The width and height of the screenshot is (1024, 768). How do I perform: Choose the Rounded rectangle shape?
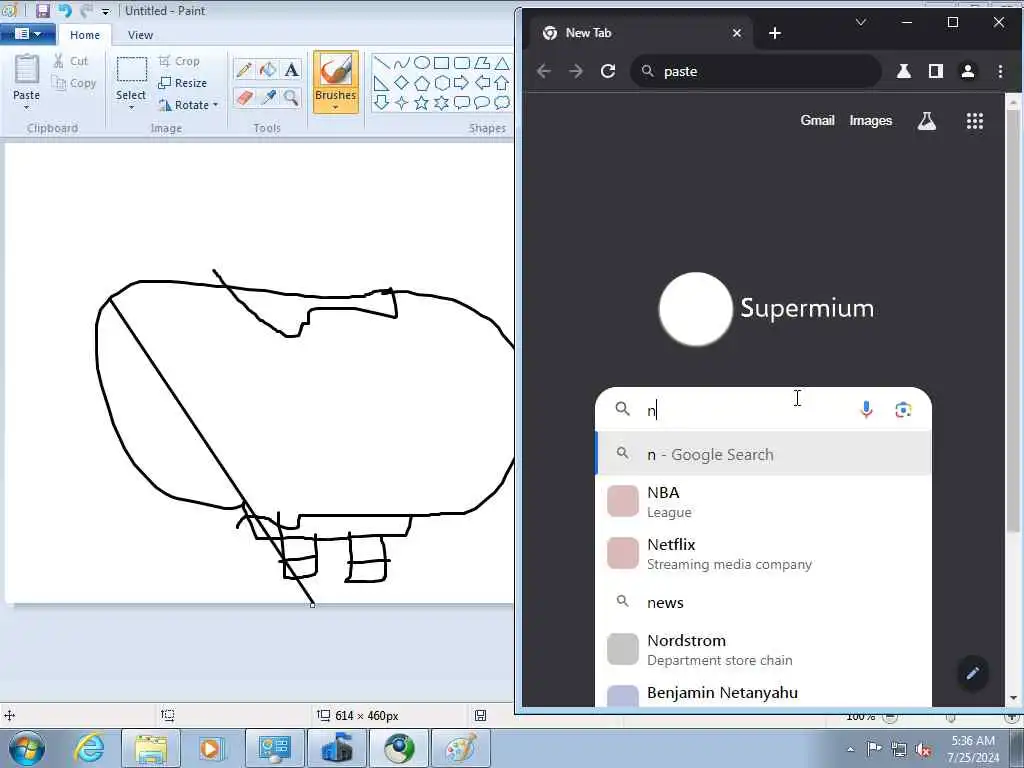(x=462, y=63)
